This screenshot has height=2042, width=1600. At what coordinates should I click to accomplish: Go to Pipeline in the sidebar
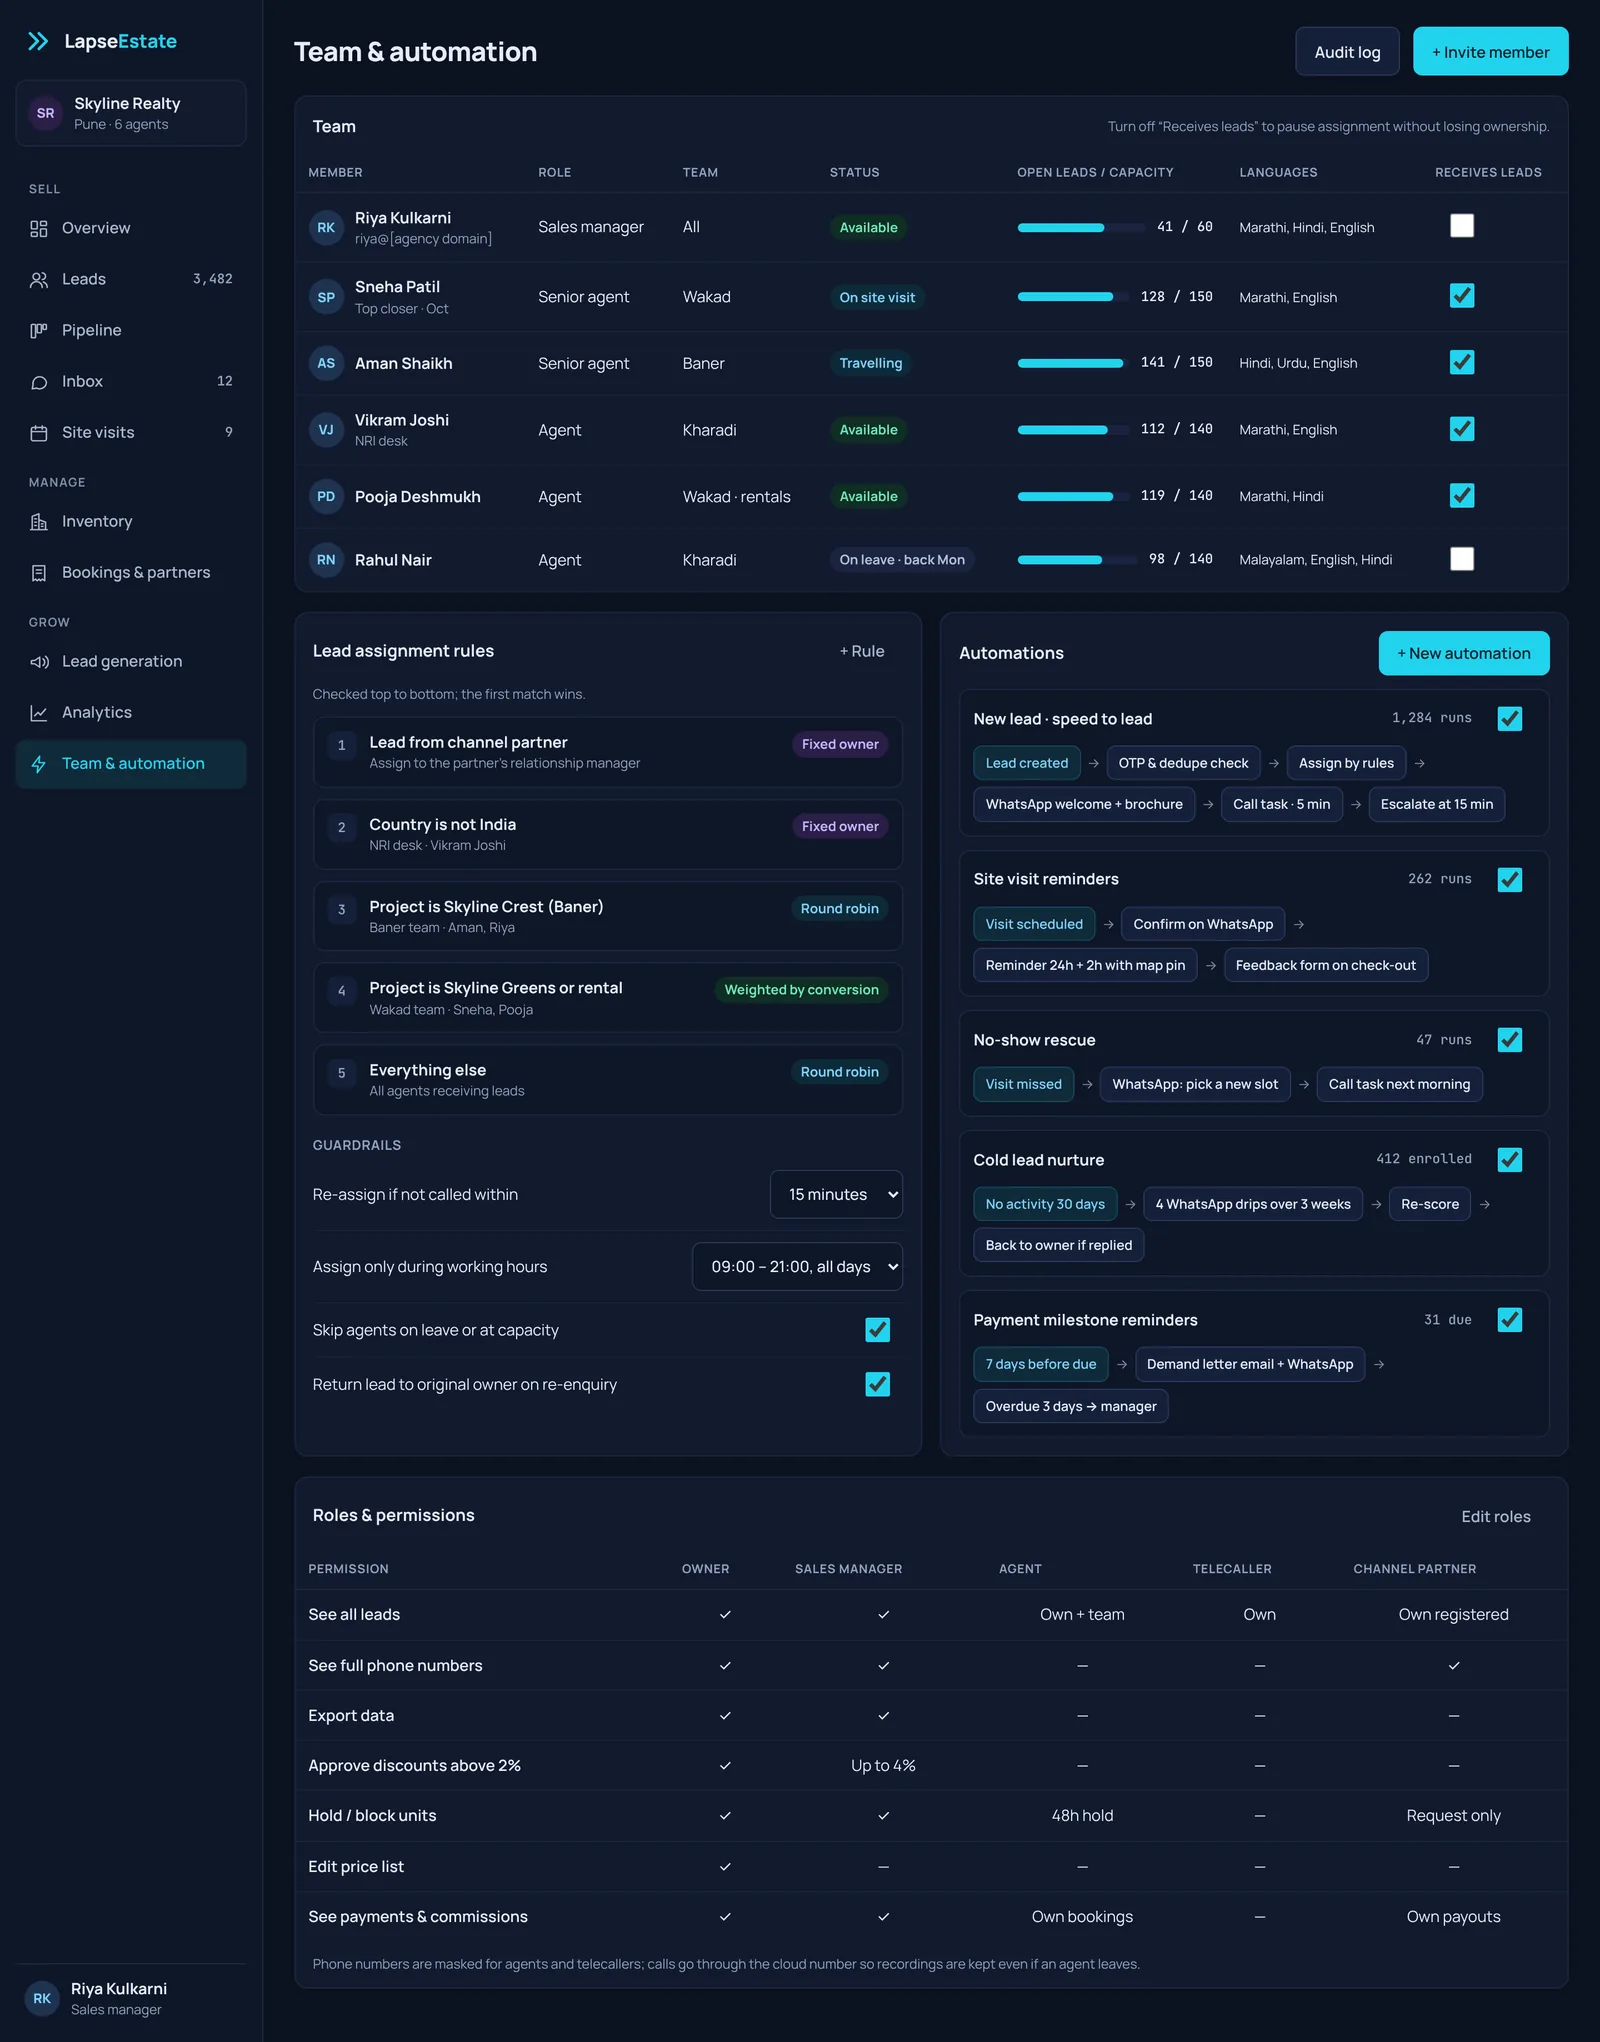131,330
